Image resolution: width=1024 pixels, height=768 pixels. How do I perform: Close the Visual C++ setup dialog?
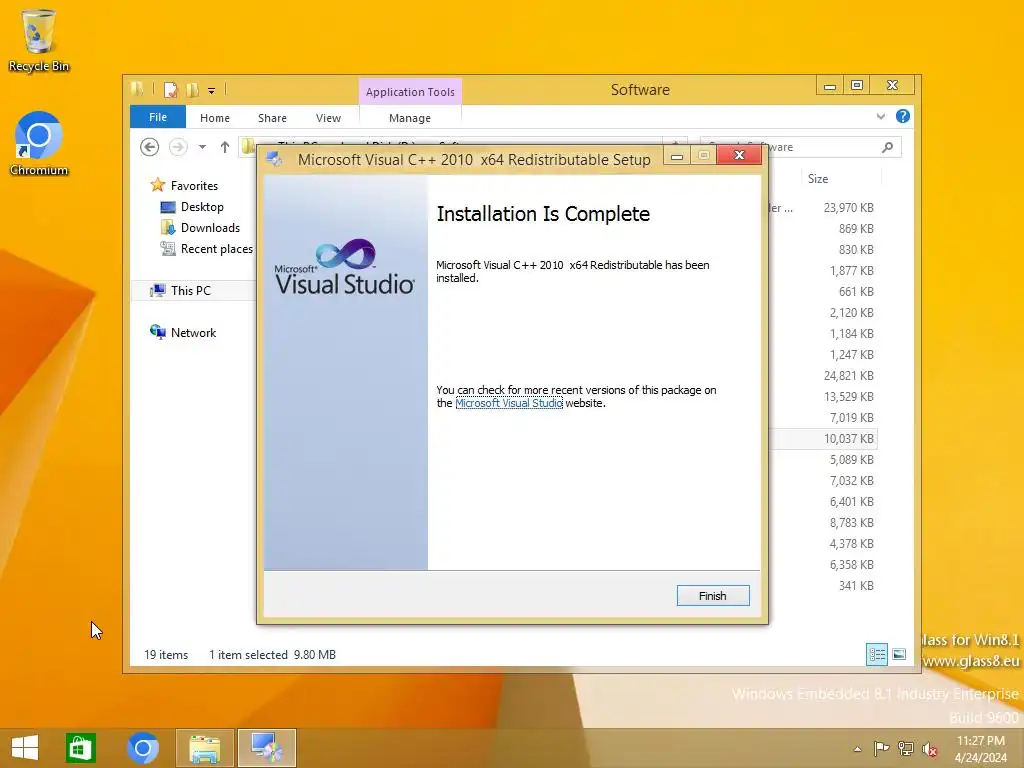pos(739,155)
